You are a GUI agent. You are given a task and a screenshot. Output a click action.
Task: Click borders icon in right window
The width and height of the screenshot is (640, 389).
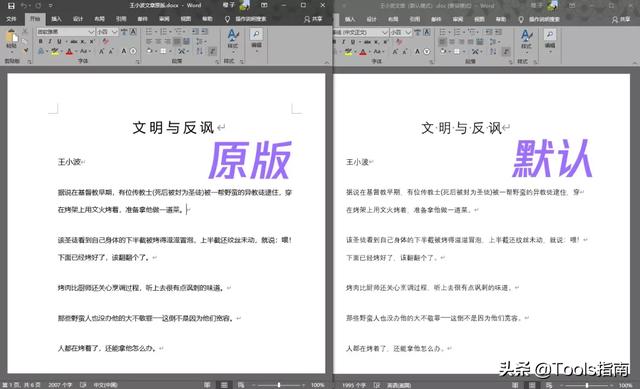pyautogui.click(x=458, y=51)
